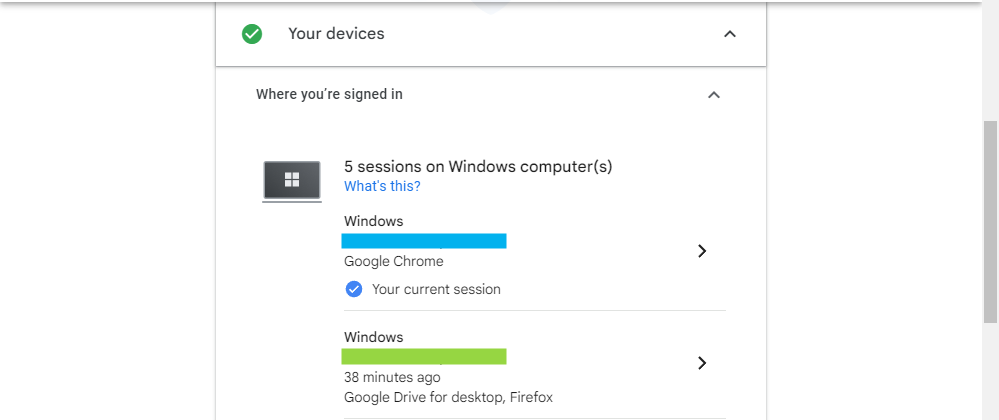Click the blue current session check icon
The height and width of the screenshot is (420, 999).
[353, 289]
